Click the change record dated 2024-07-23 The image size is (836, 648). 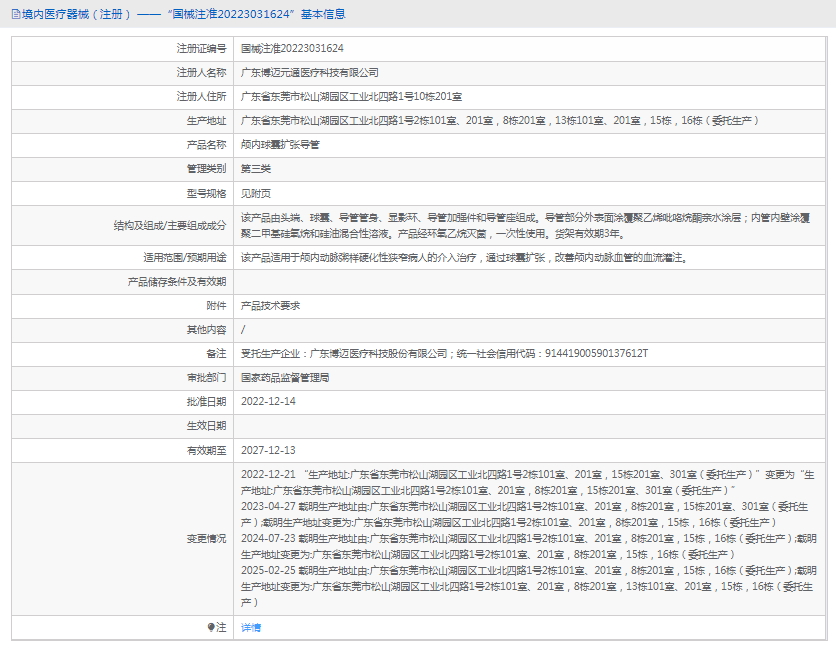point(528,546)
